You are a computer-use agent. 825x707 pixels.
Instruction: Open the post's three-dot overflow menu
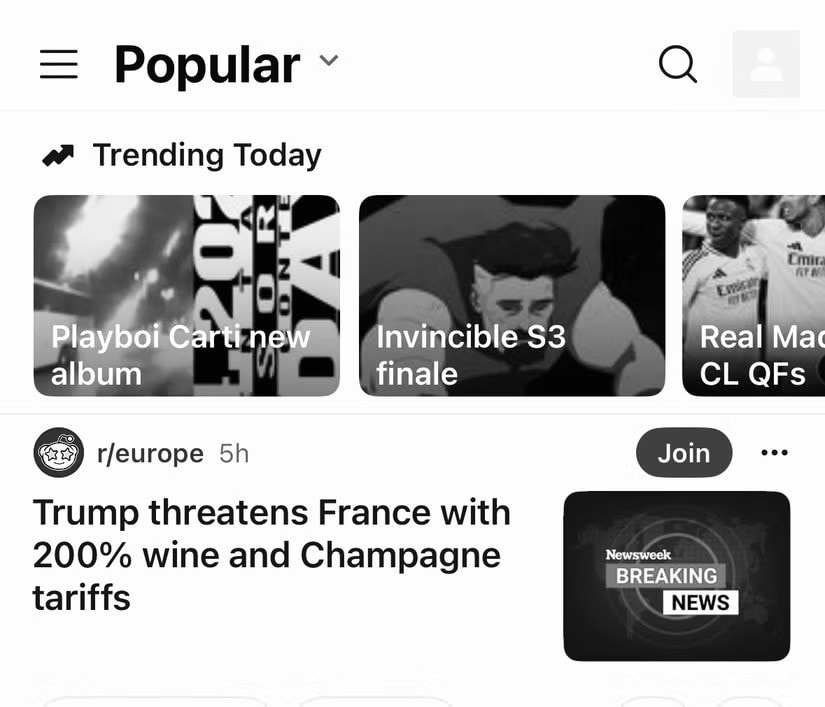(774, 453)
